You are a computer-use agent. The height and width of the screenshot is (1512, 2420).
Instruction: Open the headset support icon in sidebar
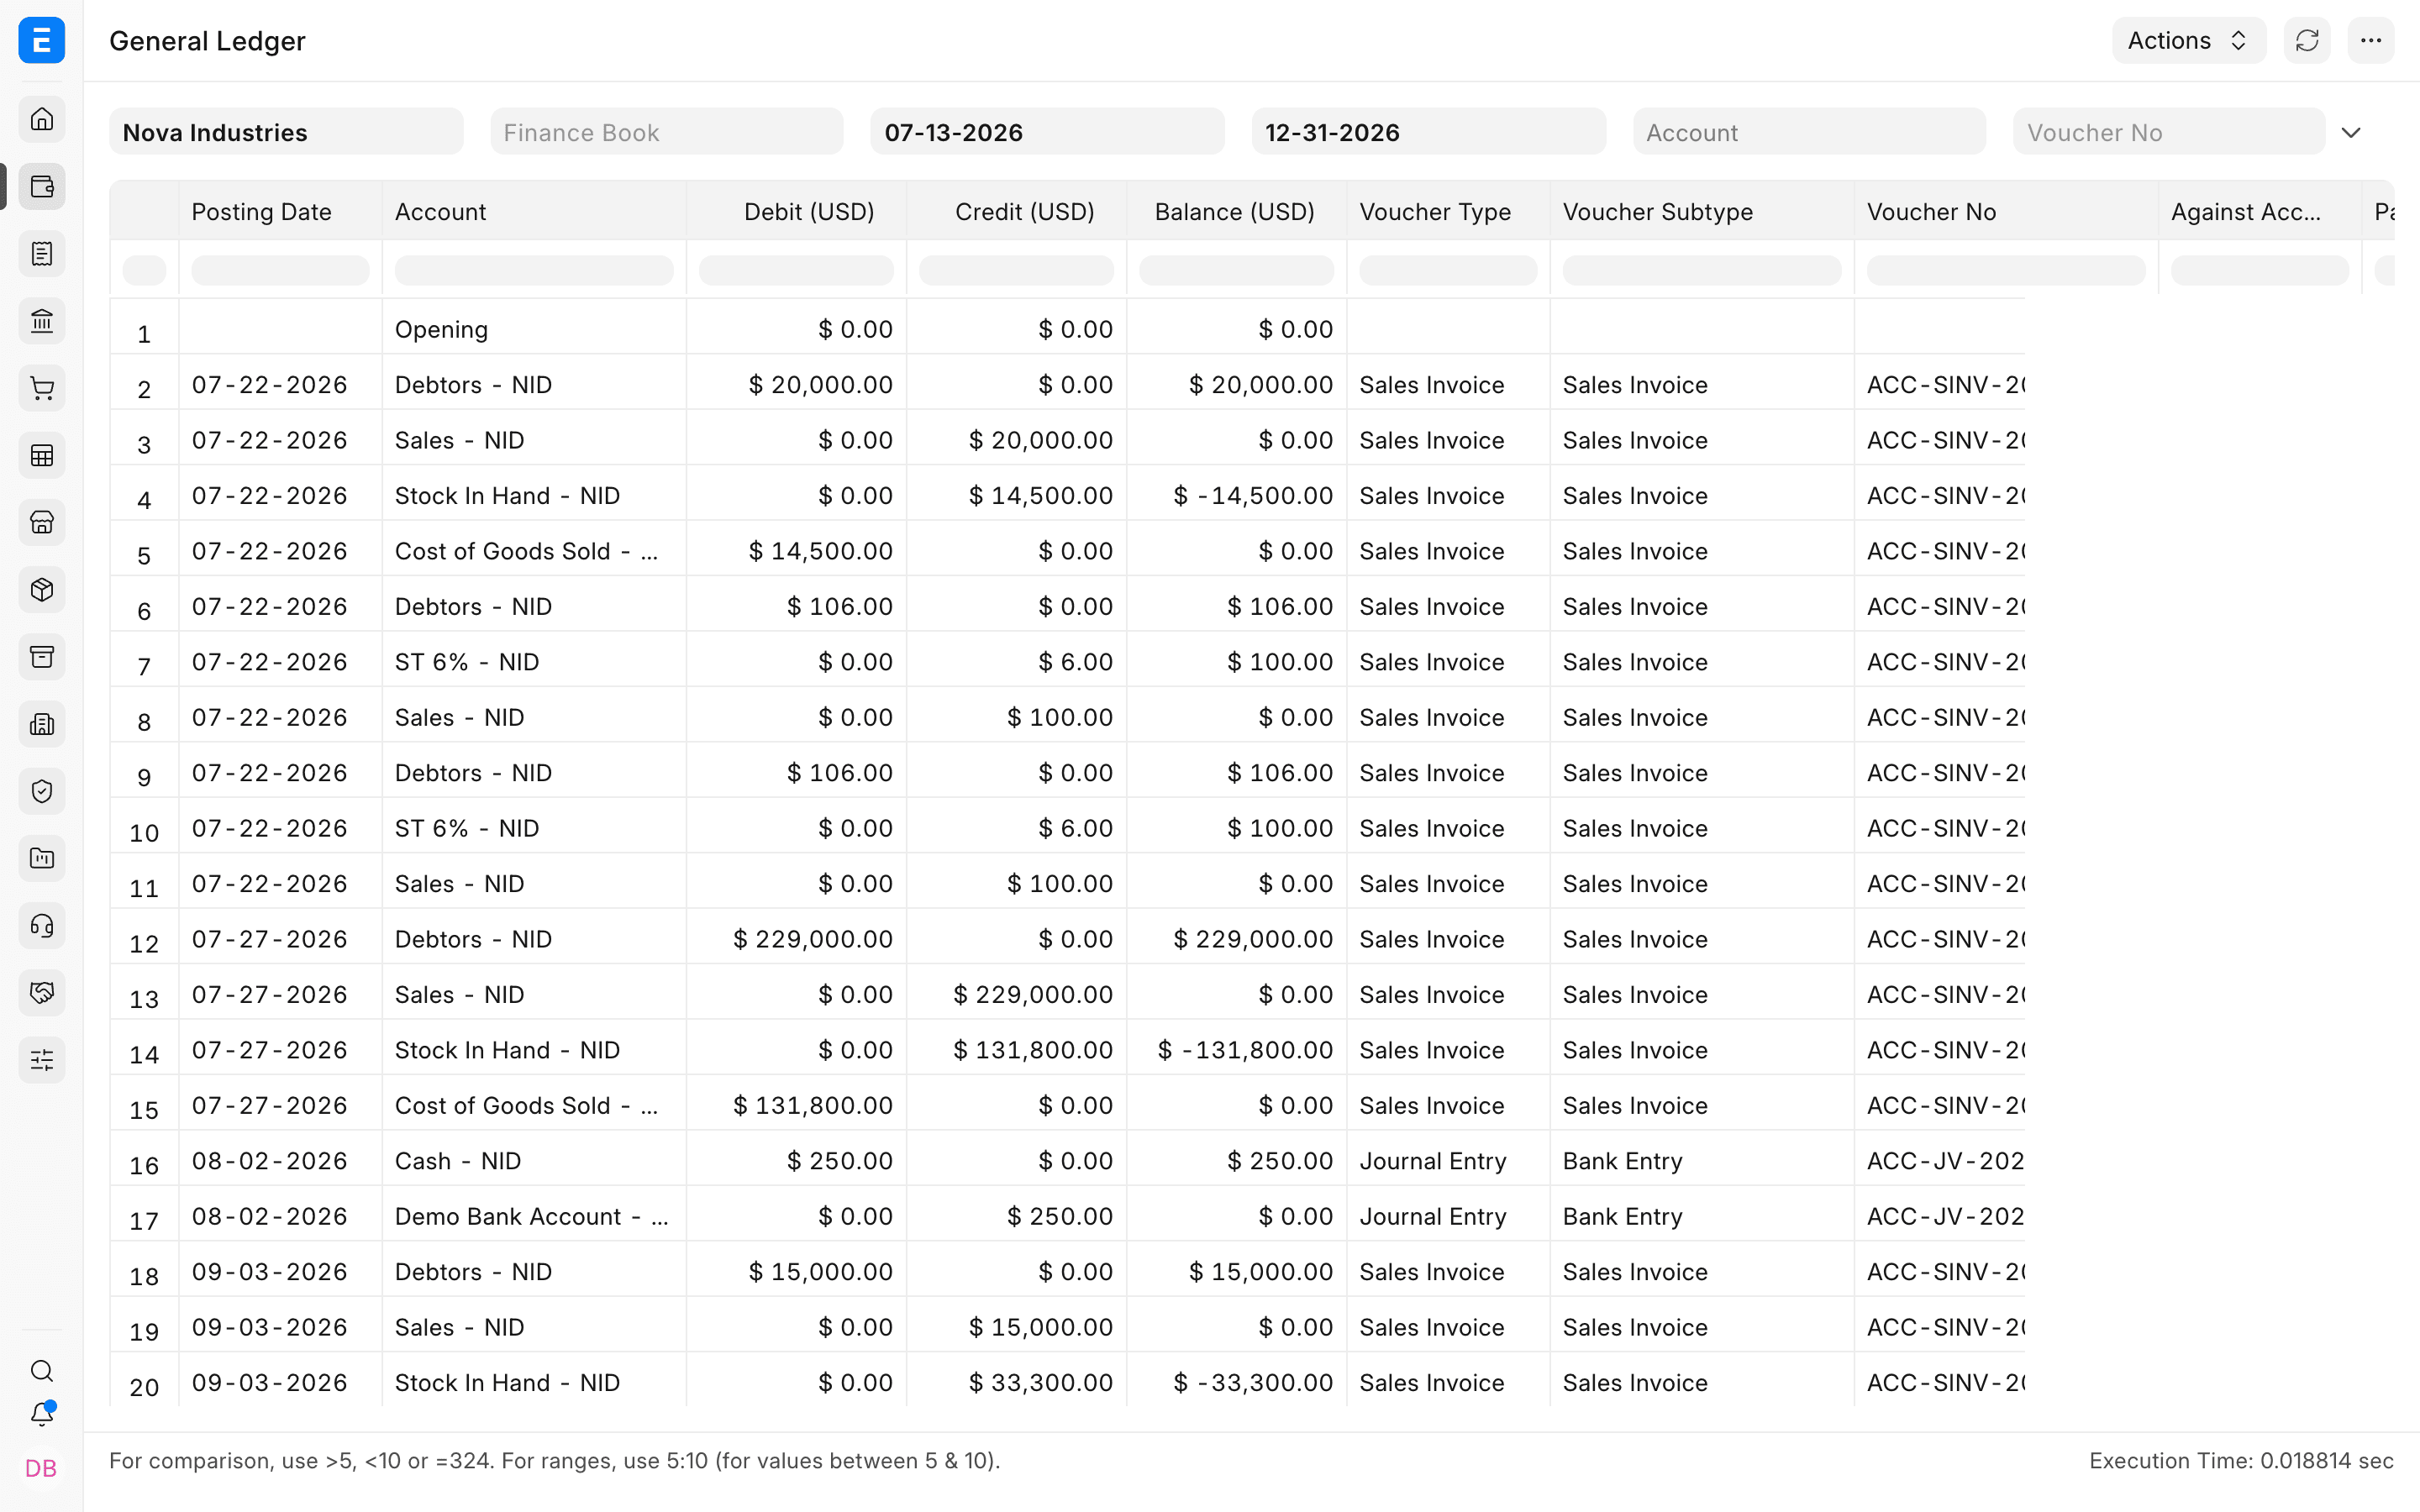(42, 926)
